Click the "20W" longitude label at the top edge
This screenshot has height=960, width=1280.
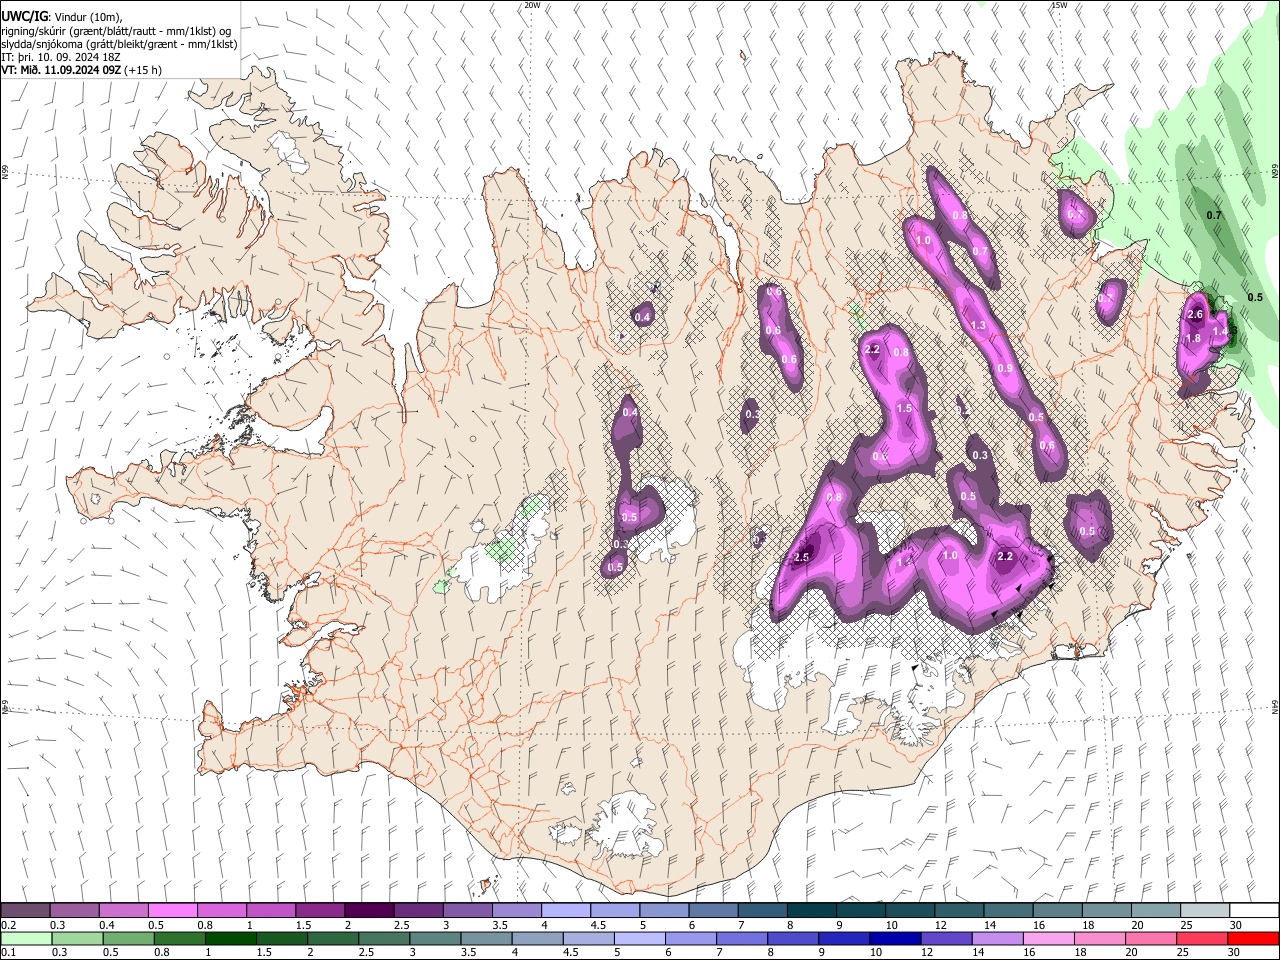click(x=532, y=5)
